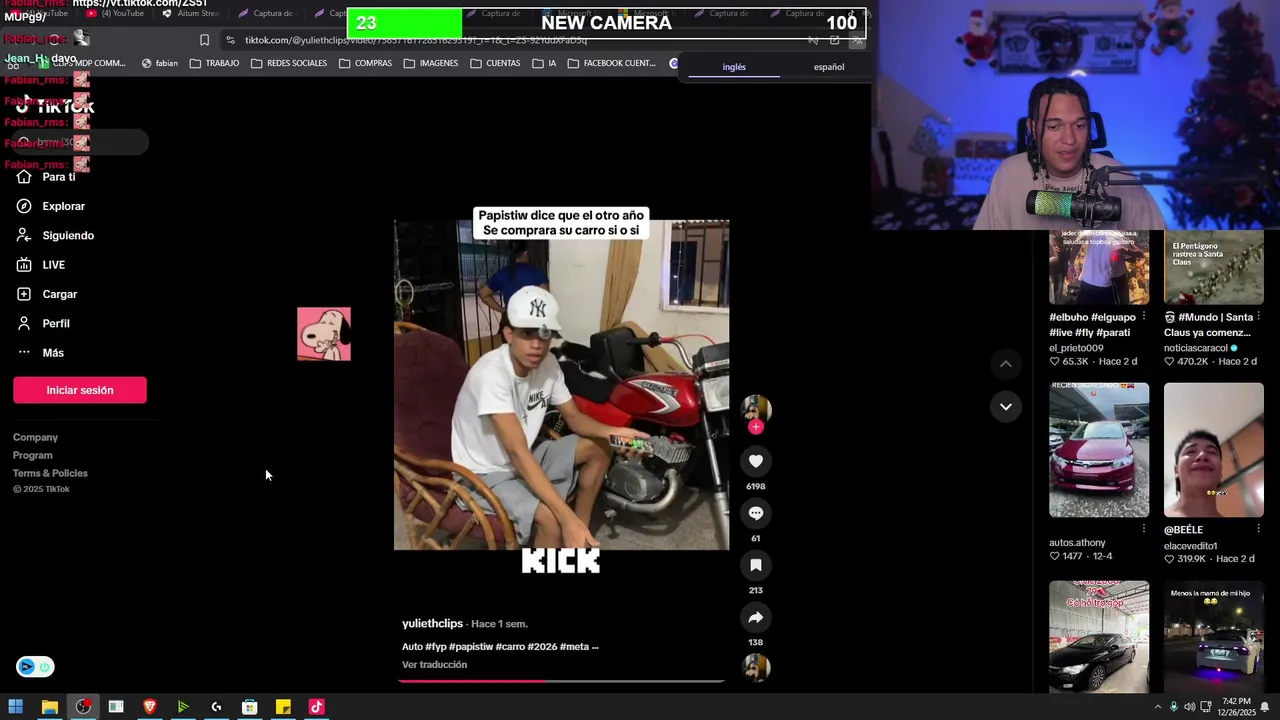Image resolution: width=1280 pixels, height=720 pixels.
Task: Open the IA bookmarks folder
Action: [545, 63]
